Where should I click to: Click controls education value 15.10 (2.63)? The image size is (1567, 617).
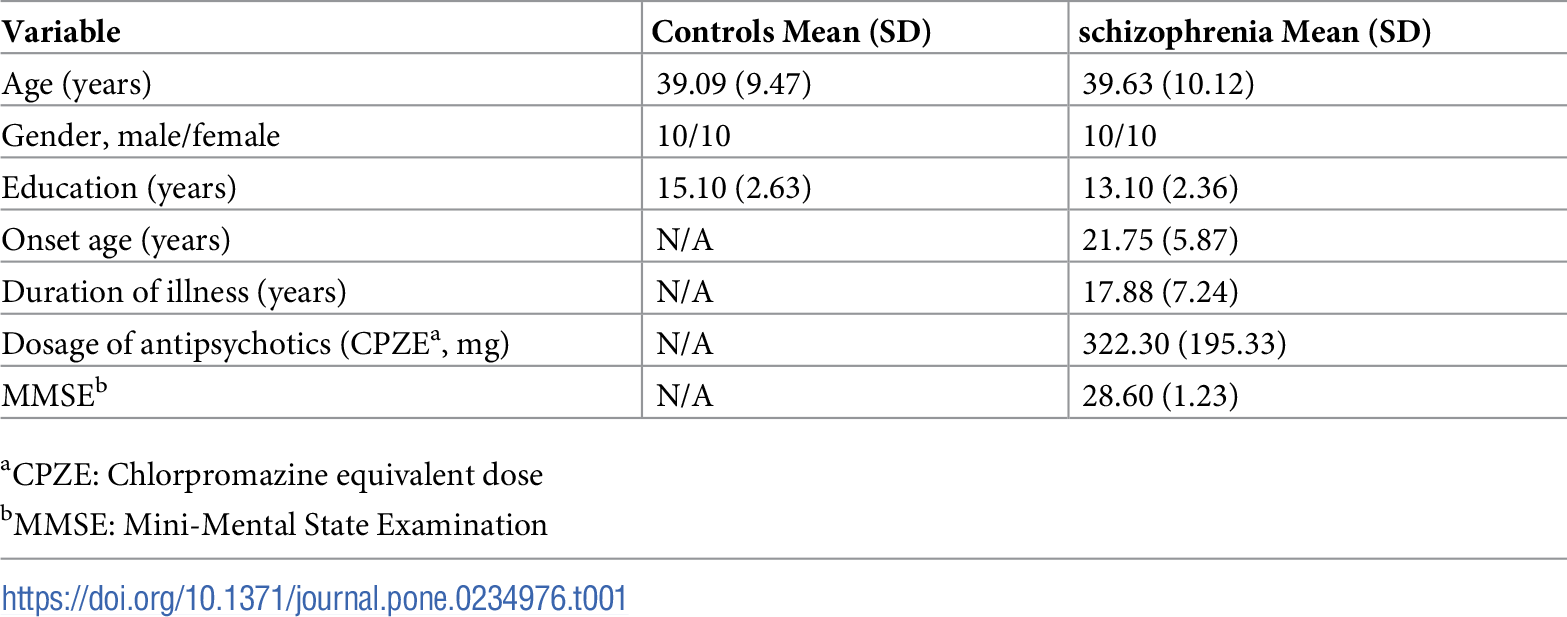pos(732,188)
